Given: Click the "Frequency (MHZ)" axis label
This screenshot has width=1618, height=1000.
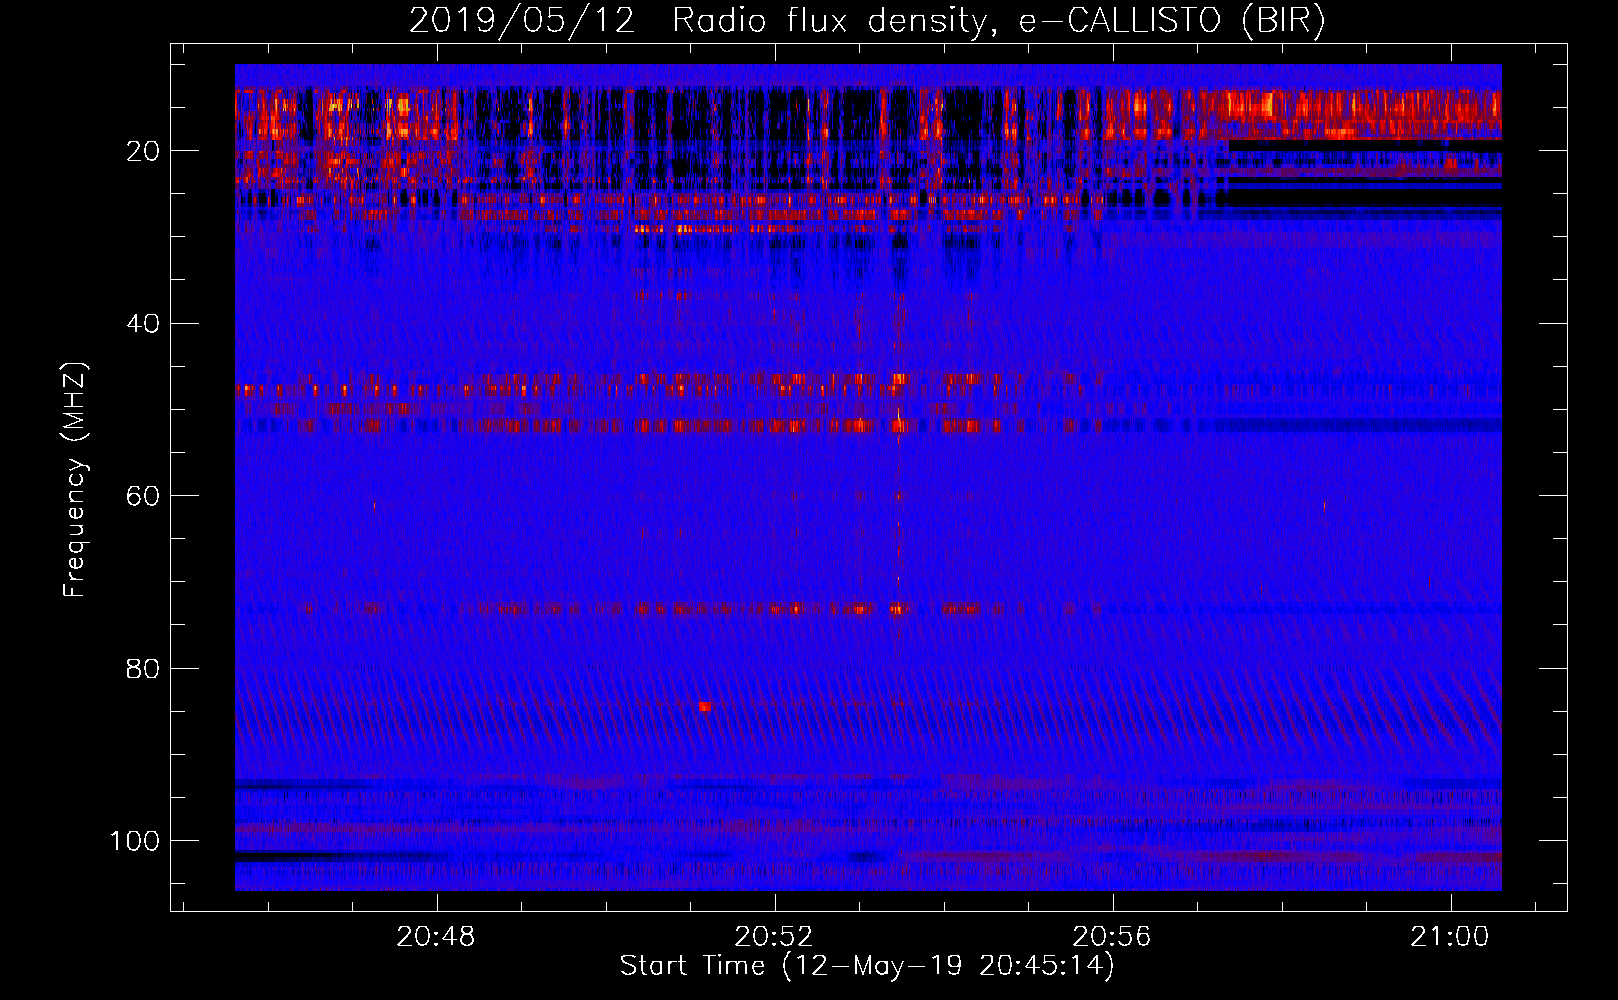Looking at the screenshot, I should click(x=75, y=480).
